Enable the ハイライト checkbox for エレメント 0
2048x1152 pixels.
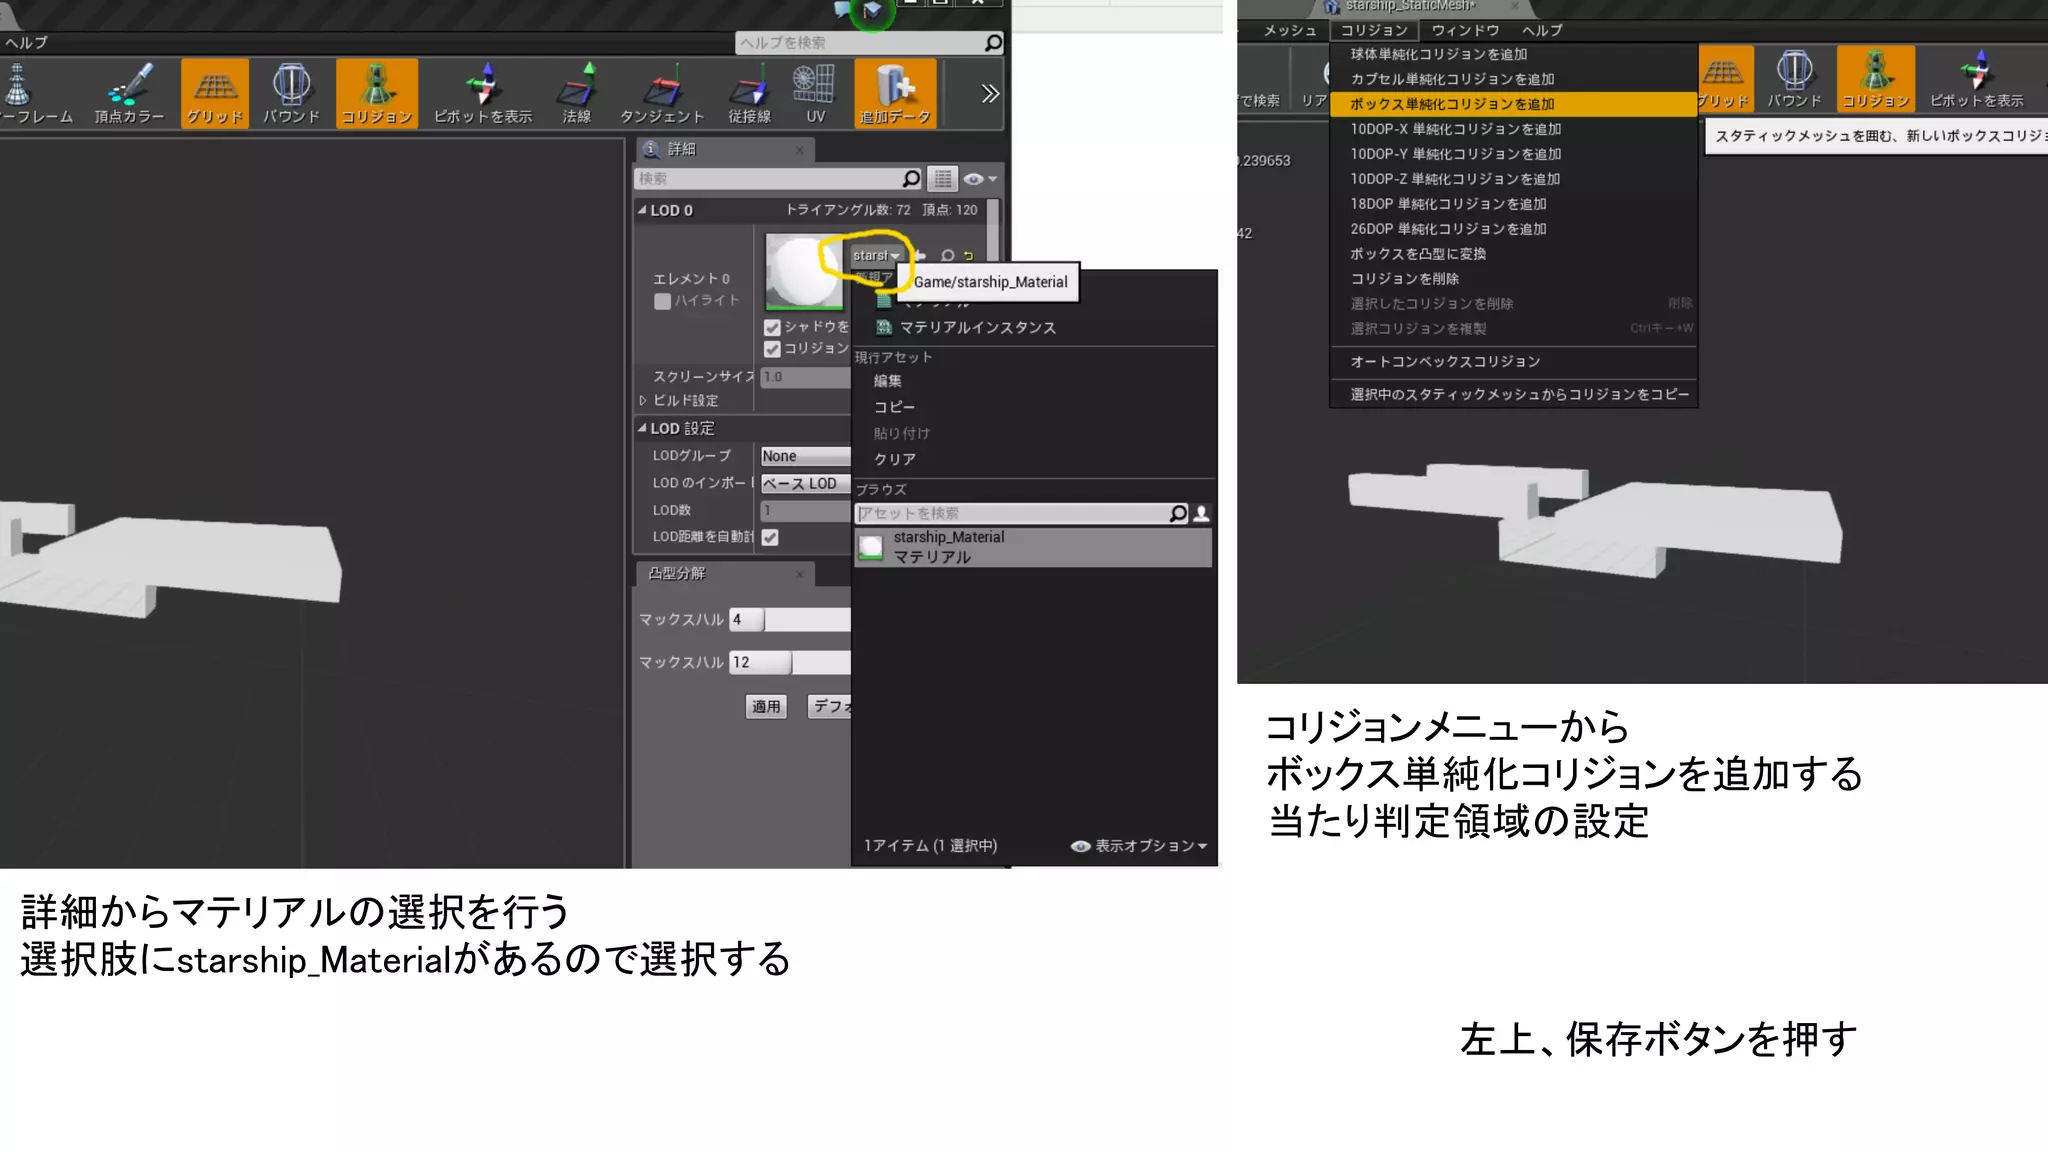point(662,301)
